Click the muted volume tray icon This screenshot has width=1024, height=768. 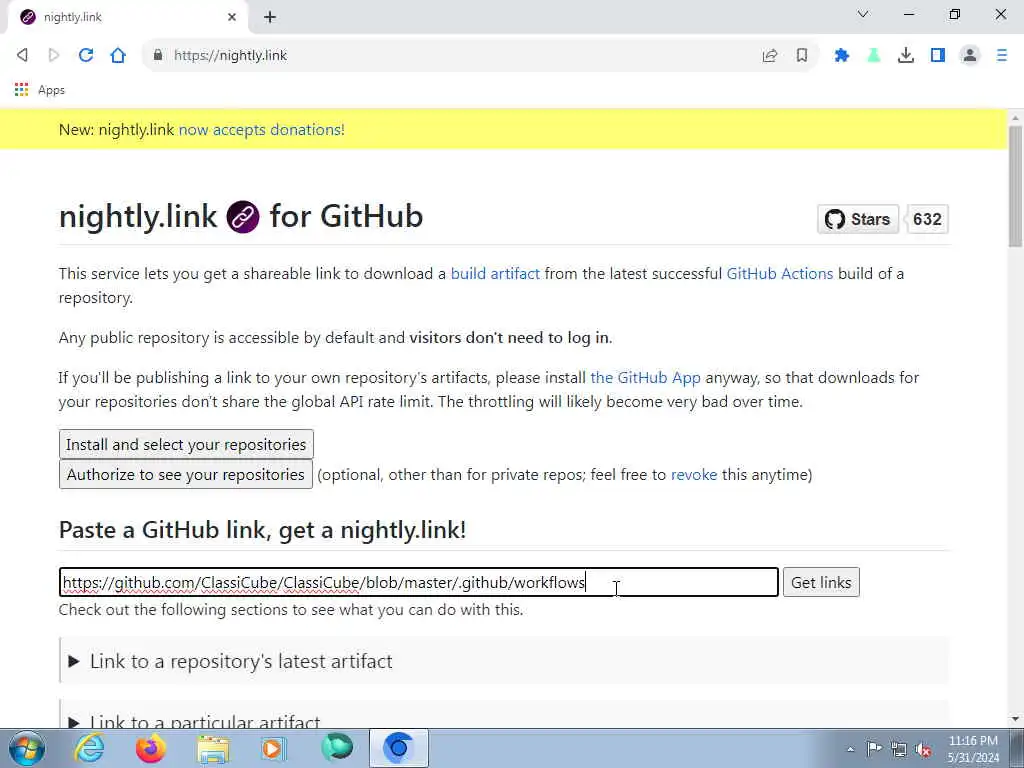coord(923,749)
